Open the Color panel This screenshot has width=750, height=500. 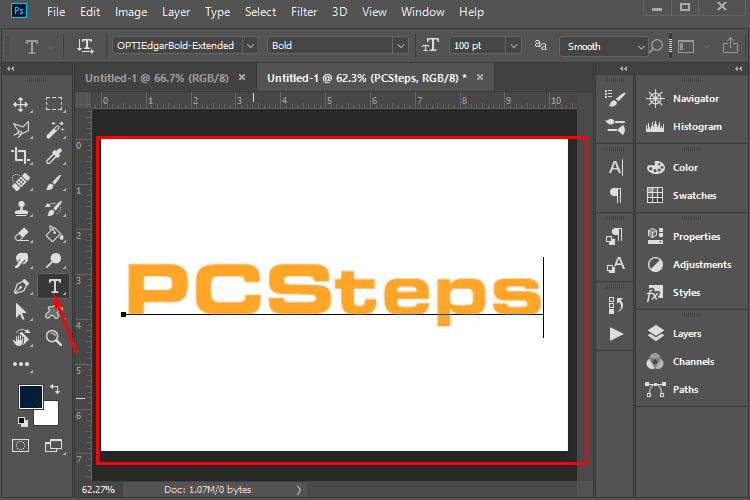pyautogui.click(x=672, y=168)
